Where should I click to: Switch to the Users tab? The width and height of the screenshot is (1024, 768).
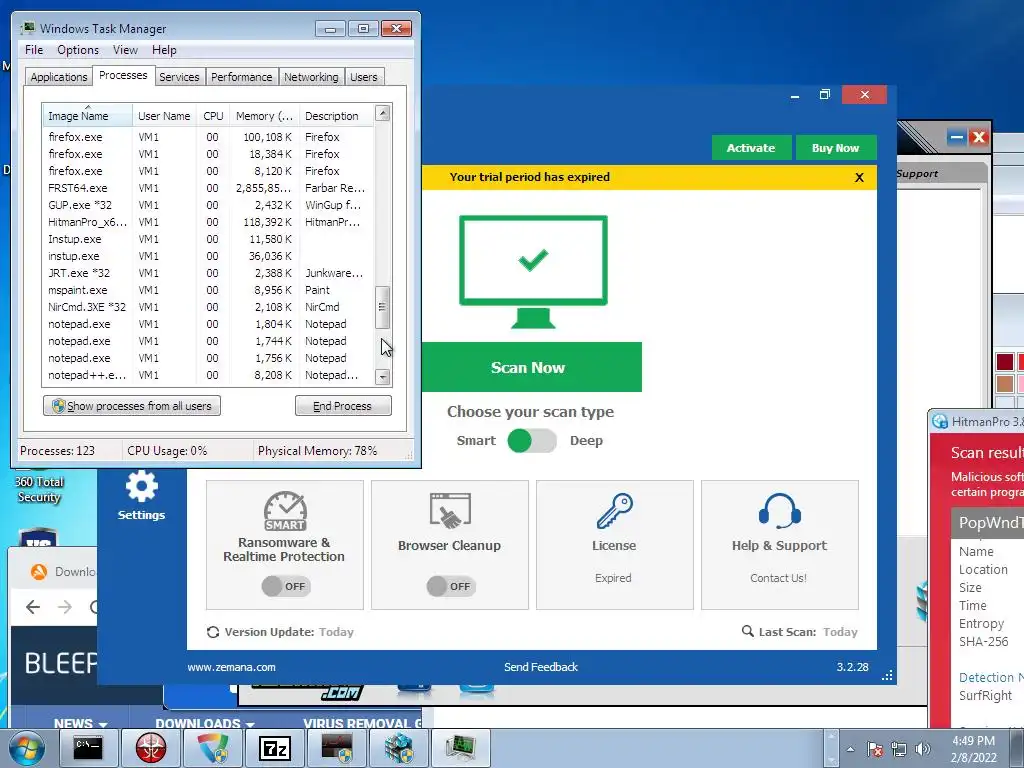click(364, 77)
